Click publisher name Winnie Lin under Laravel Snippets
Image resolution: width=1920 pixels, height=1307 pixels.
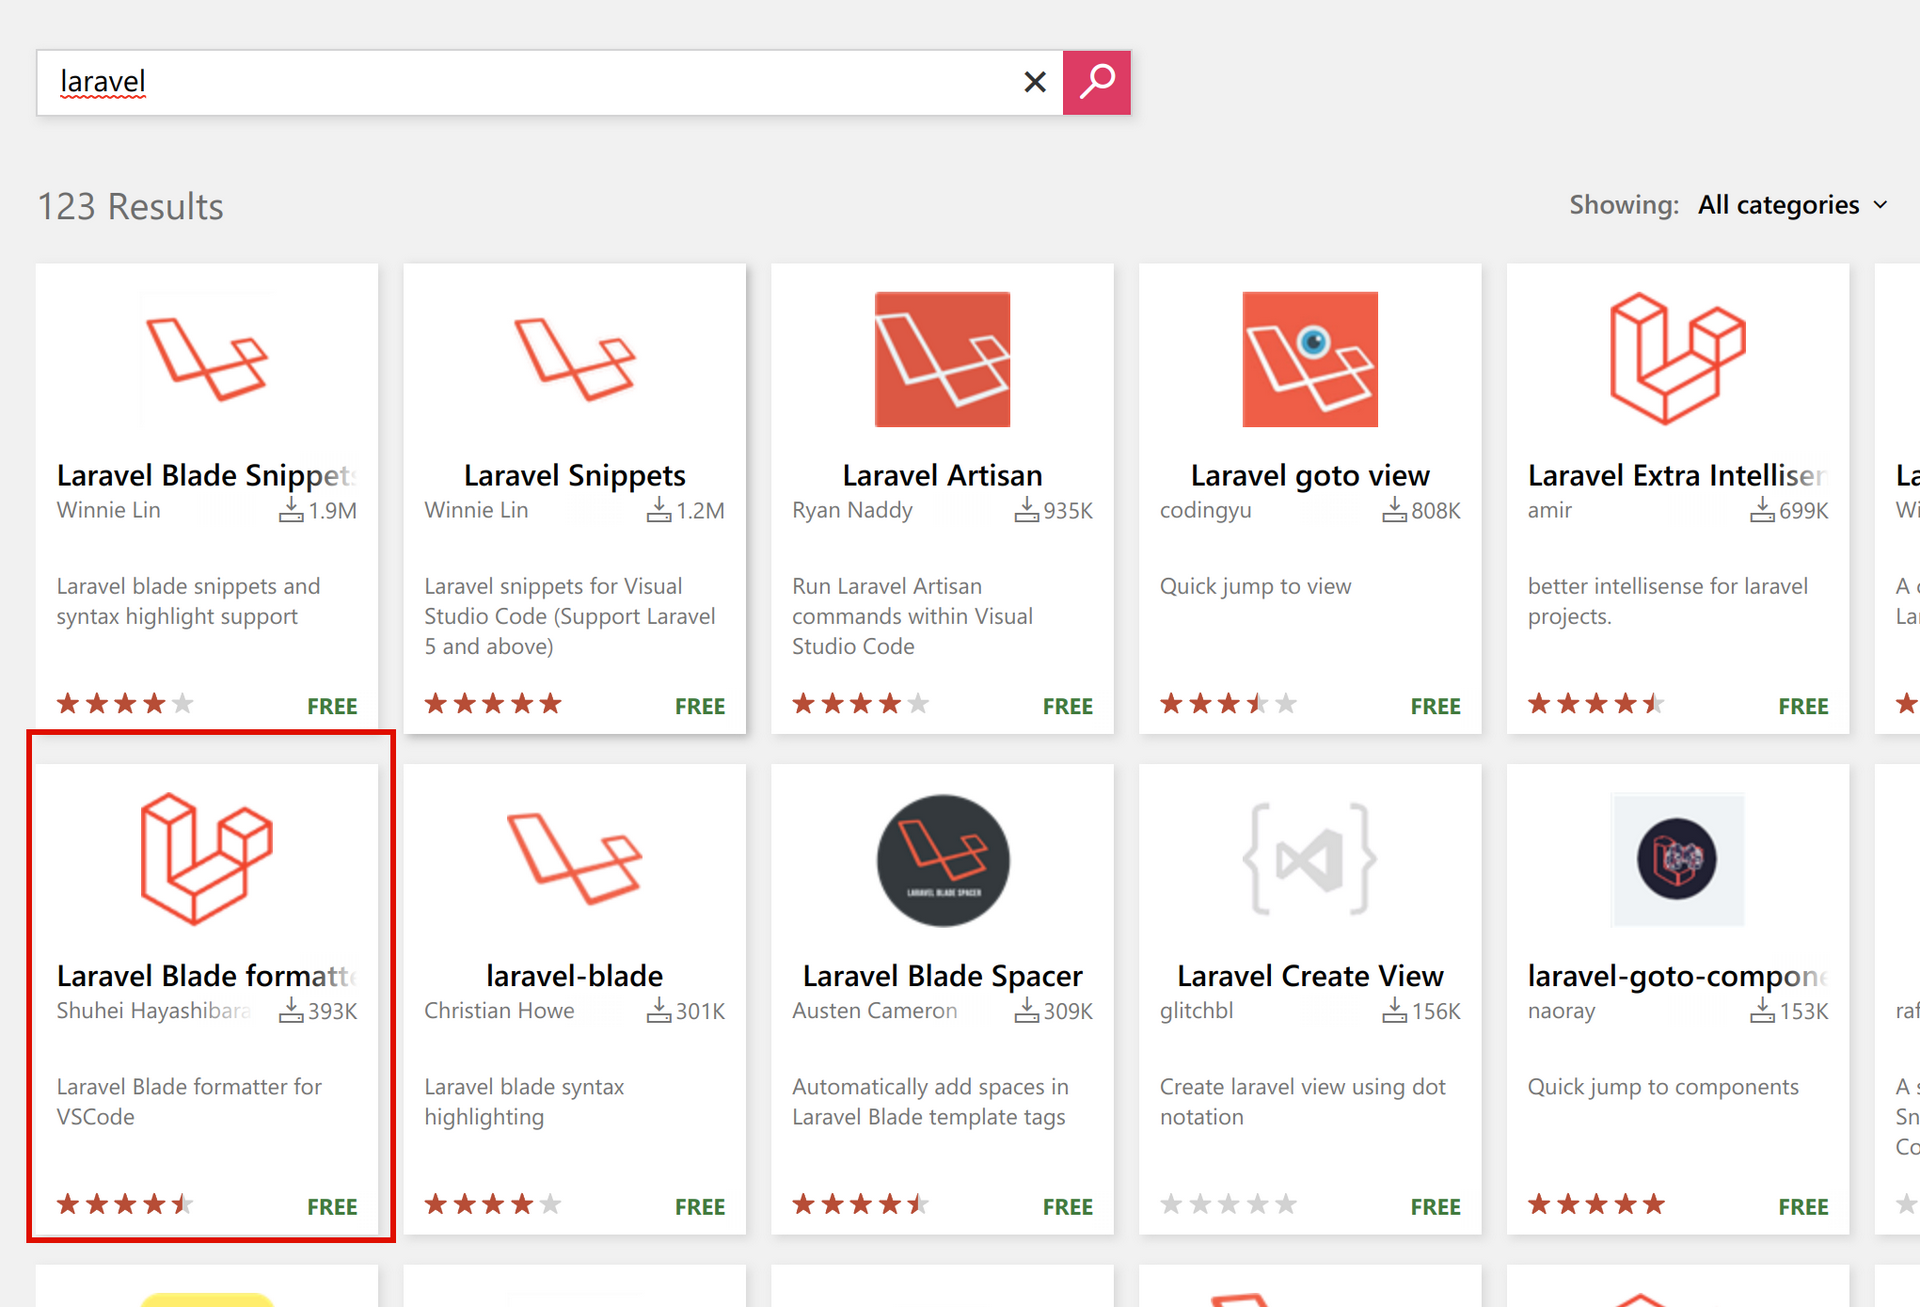pyautogui.click(x=476, y=510)
